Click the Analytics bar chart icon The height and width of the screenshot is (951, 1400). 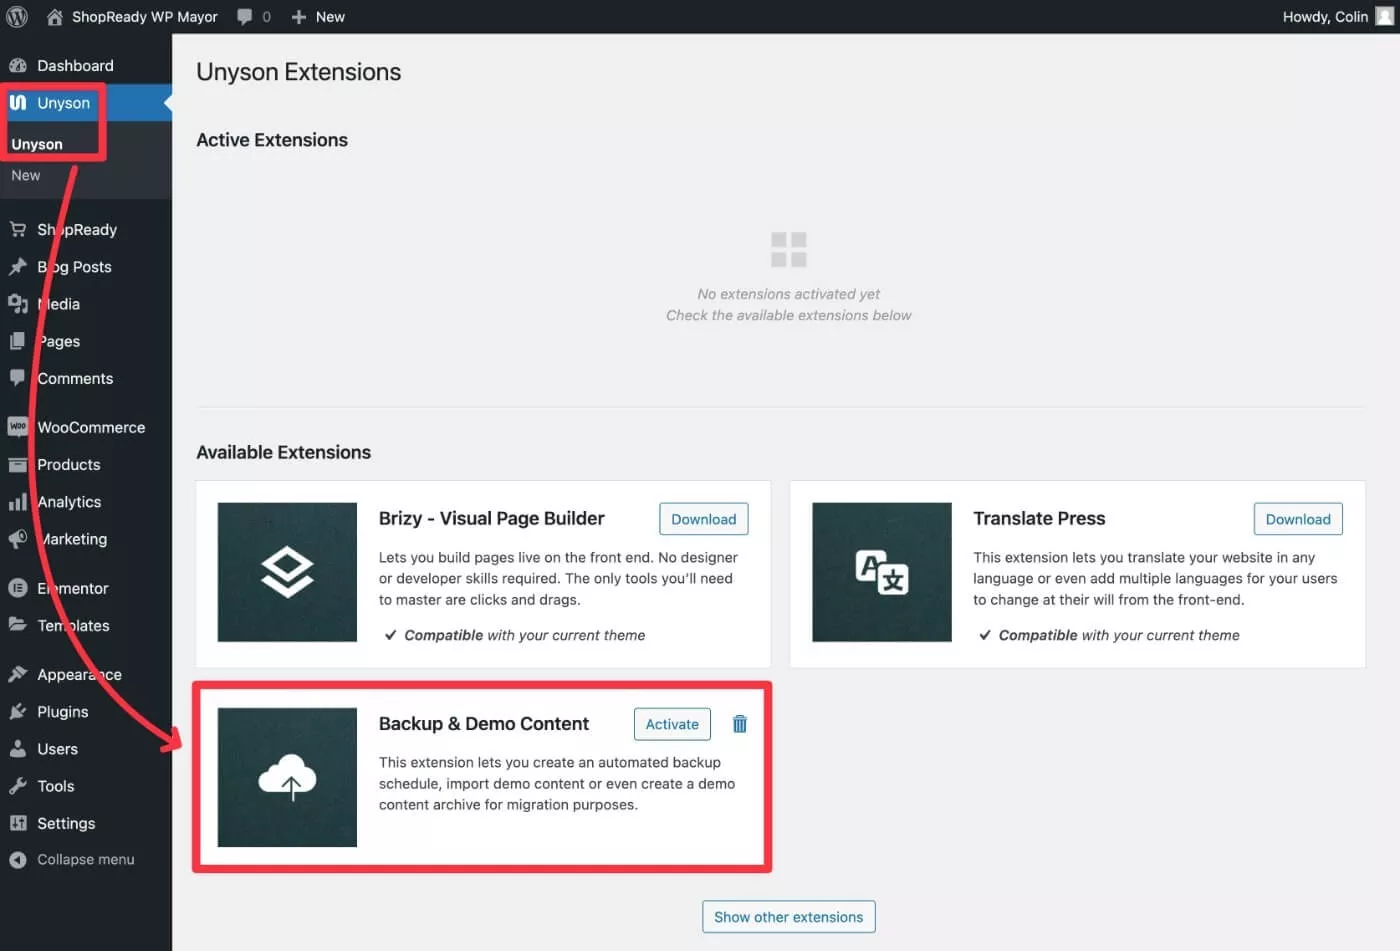point(18,502)
